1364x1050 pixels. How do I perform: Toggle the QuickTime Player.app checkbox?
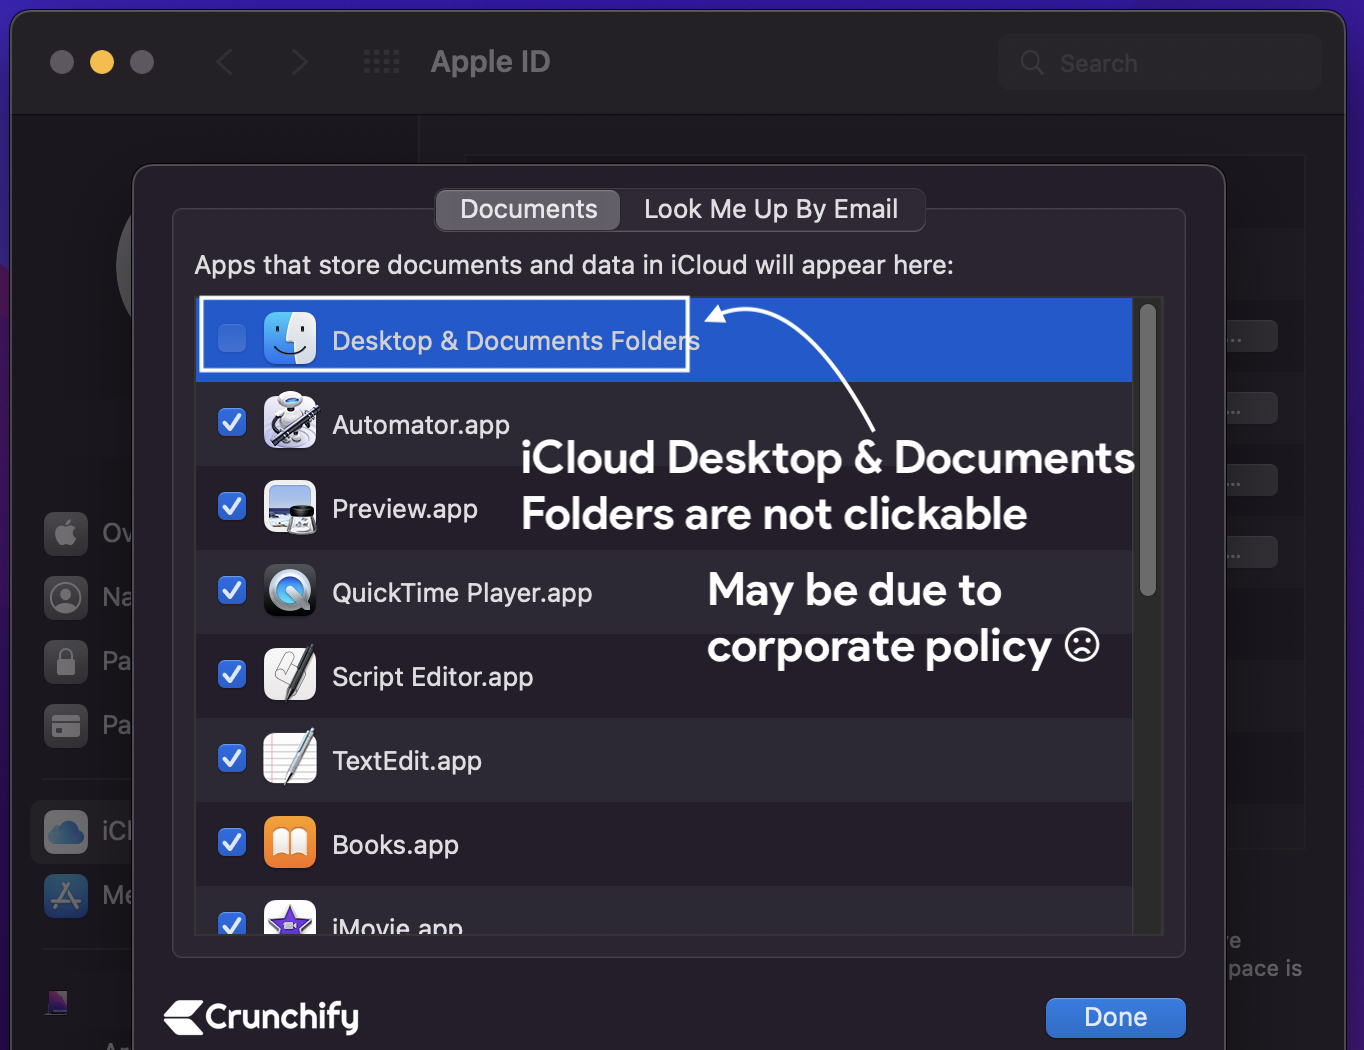(232, 590)
